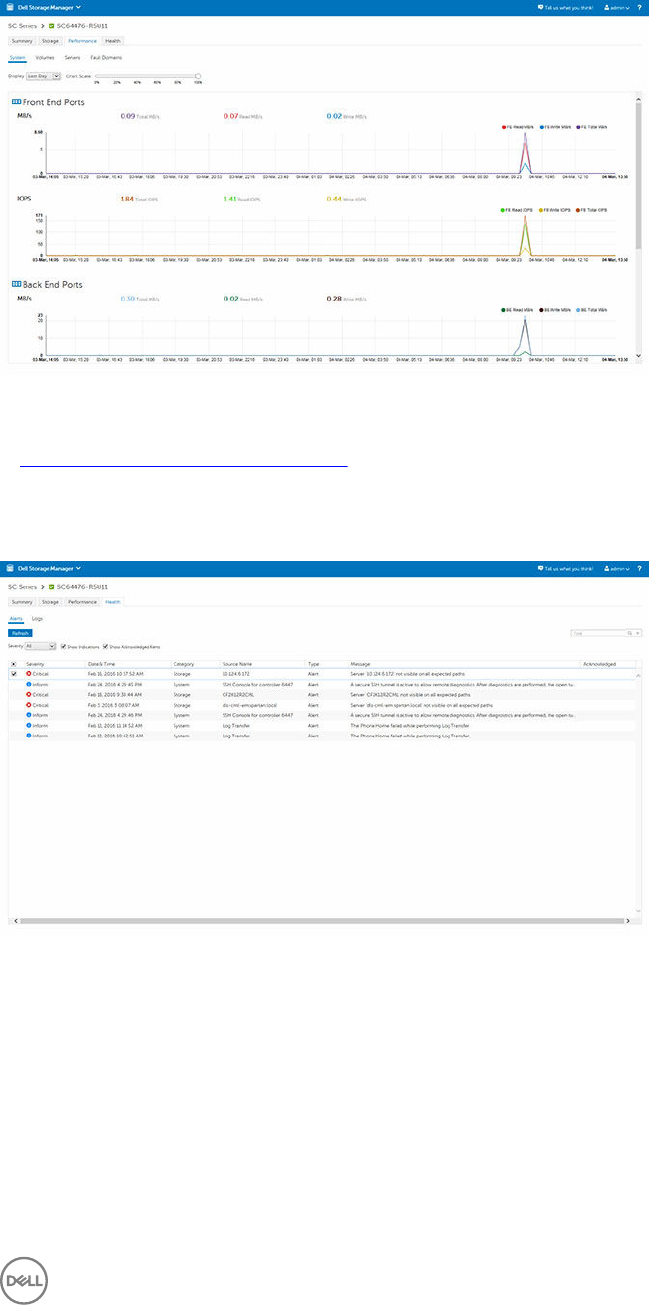
Task: Click Critical icon on ds-cml-em.spartan.local row
Action: [29, 704]
